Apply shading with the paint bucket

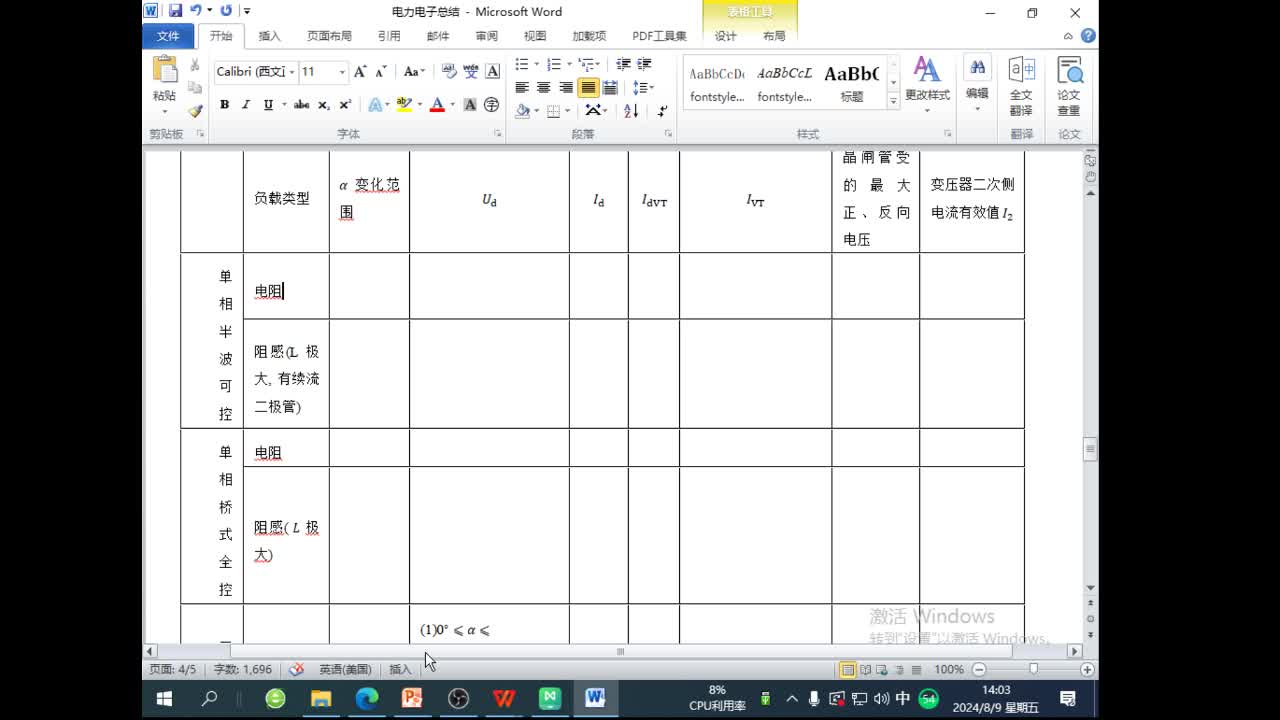click(x=522, y=111)
